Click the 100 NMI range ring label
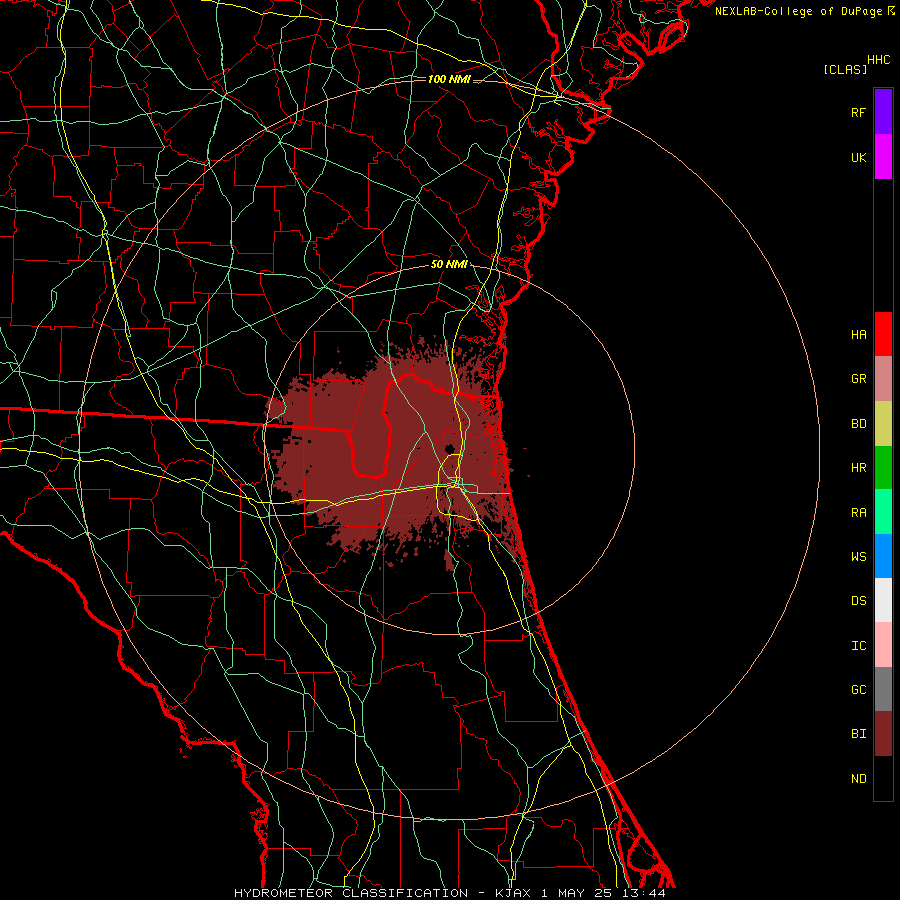Image resolution: width=900 pixels, height=900 pixels. pos(449,79)
